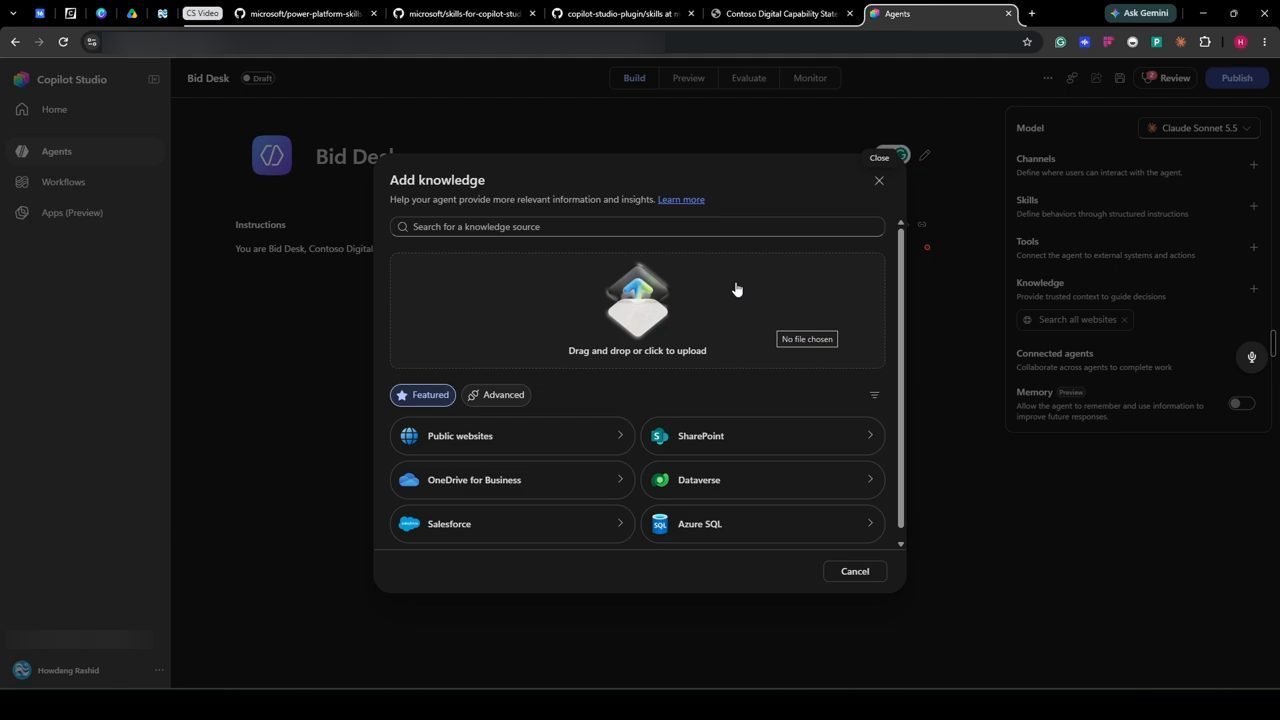Expand the Dataverse source chevron
The image size is (1280, 720).
(870, 480)
